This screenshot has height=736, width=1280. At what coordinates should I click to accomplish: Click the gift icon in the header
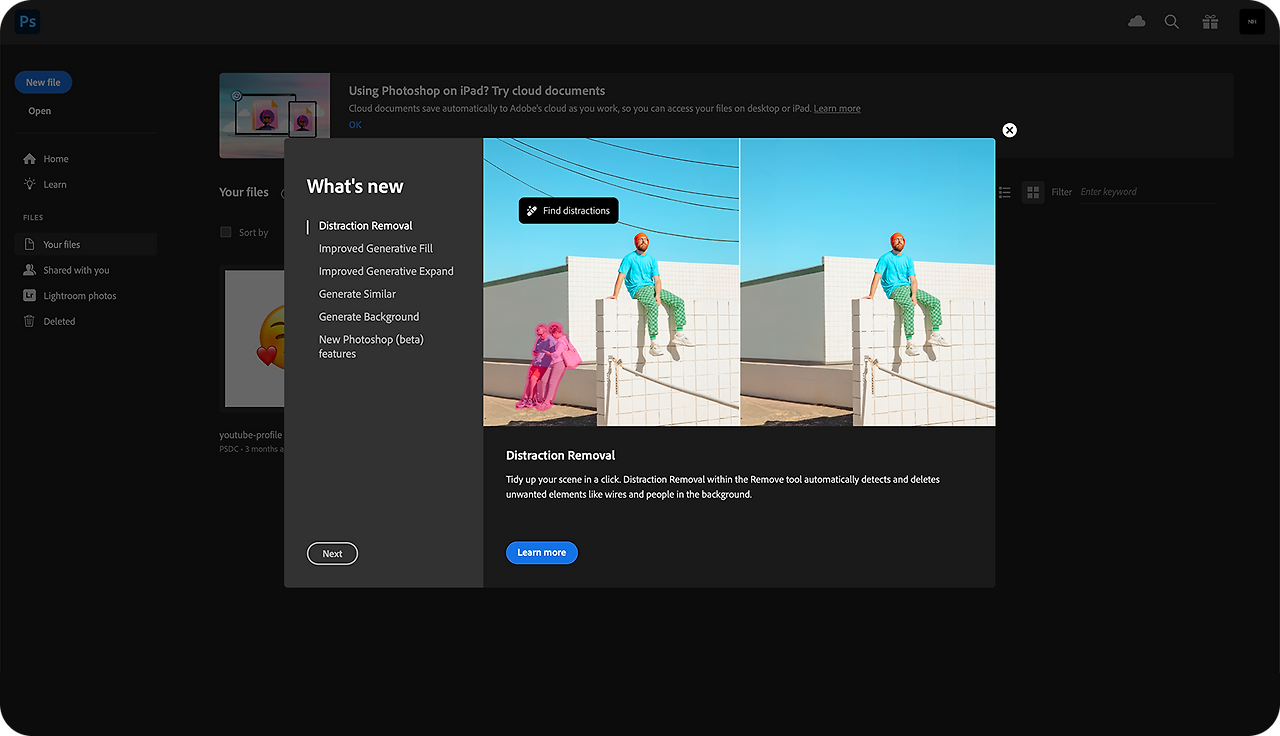pos(1210,22)
